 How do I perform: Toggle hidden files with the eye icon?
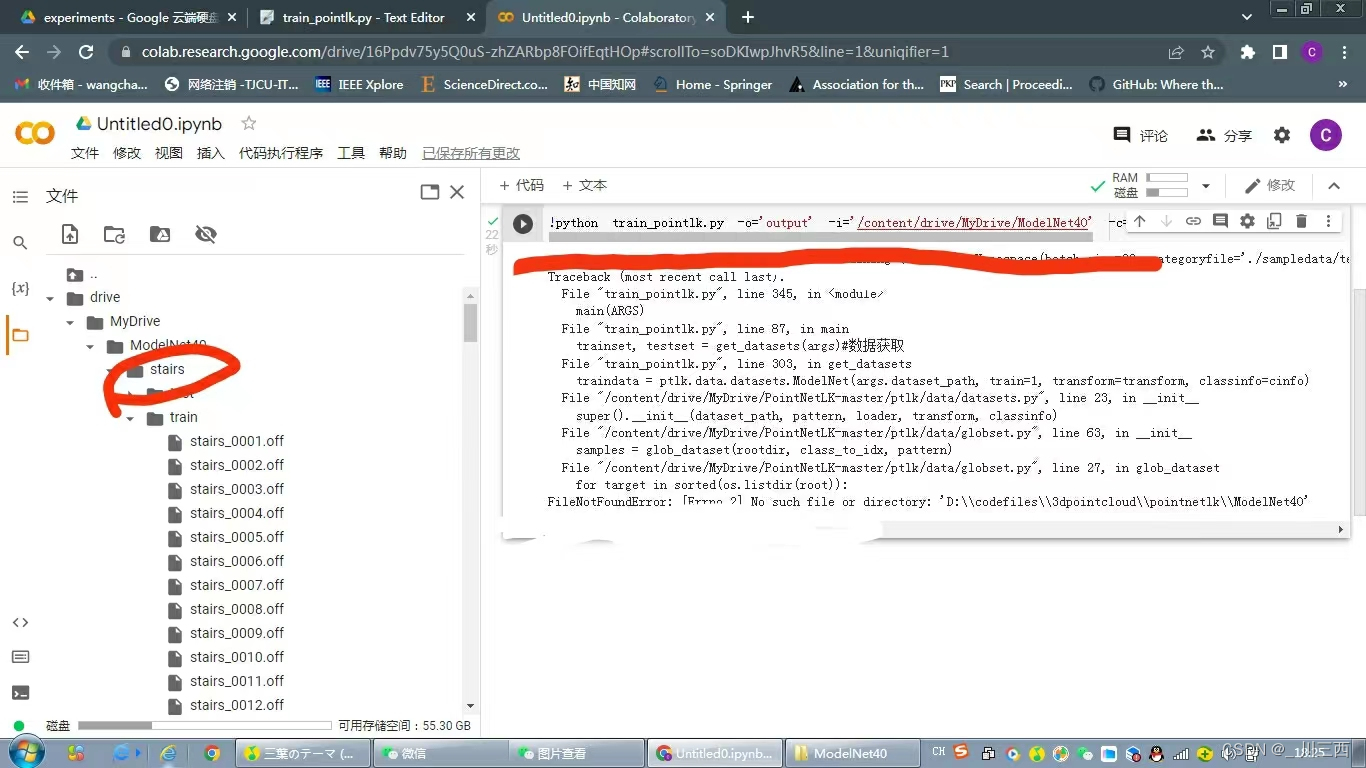(x=206, y=234)
